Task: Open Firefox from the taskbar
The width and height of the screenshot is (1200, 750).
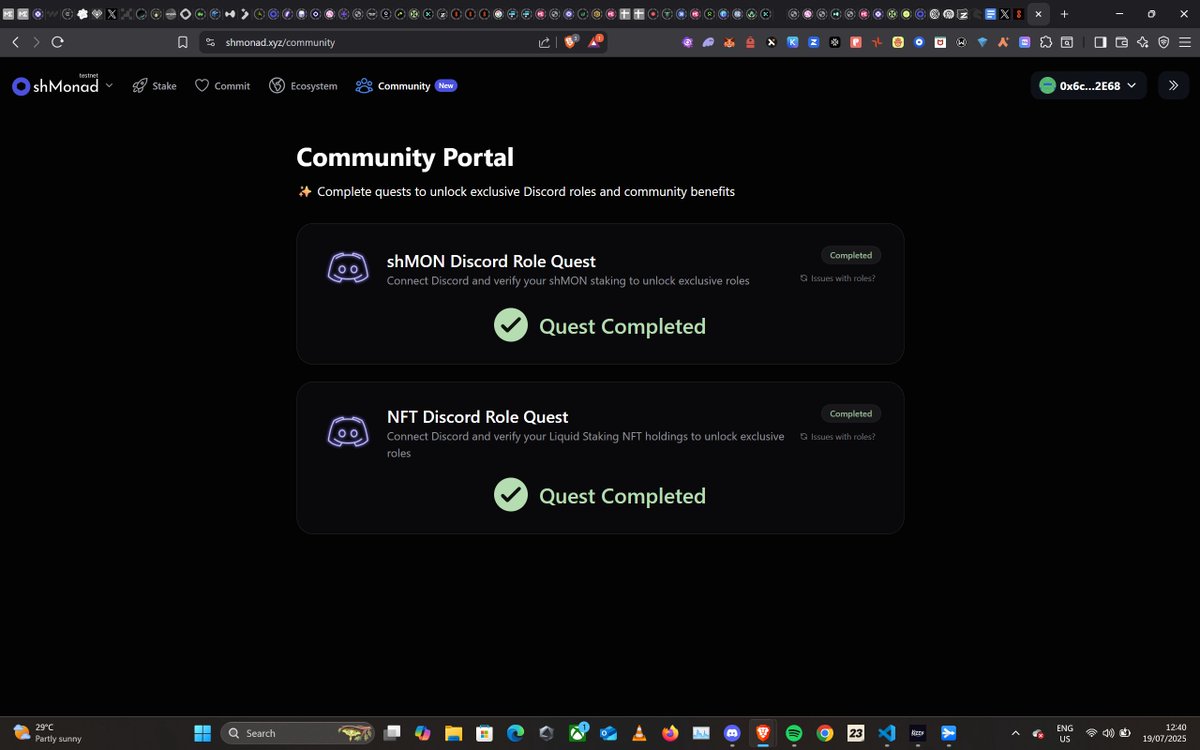Action: (669, 733)
